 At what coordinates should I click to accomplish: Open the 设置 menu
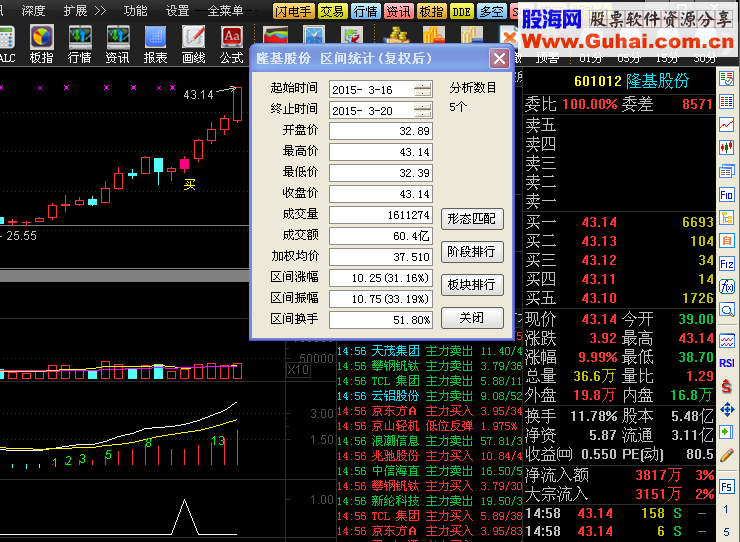pos(177,10)
